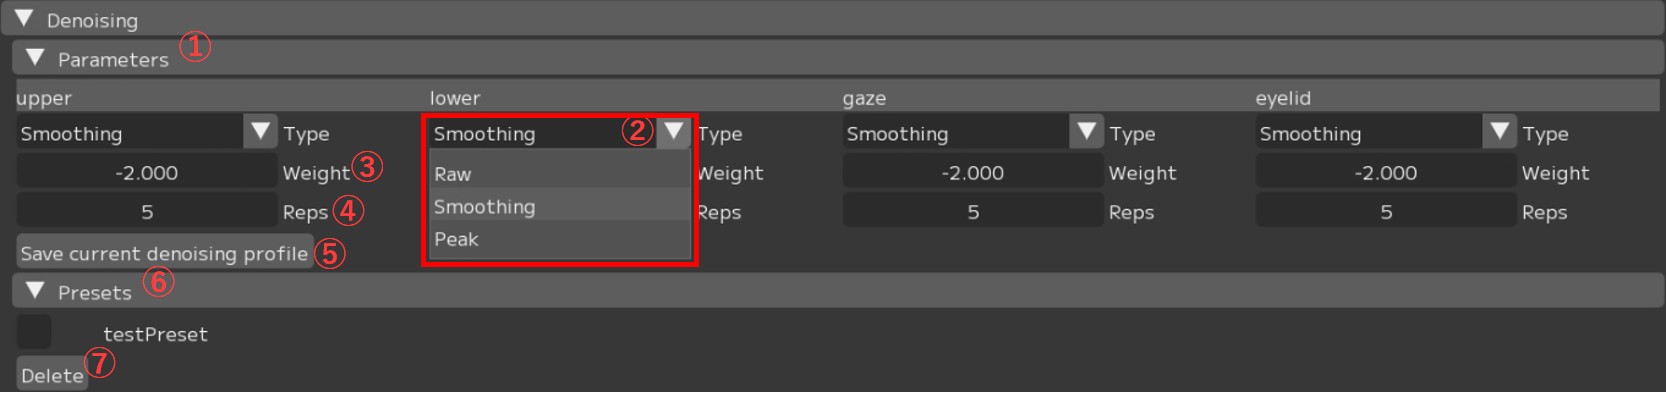Select Raw from the lower dropdown list
1666x404 pixels.
tap(558, 174)
